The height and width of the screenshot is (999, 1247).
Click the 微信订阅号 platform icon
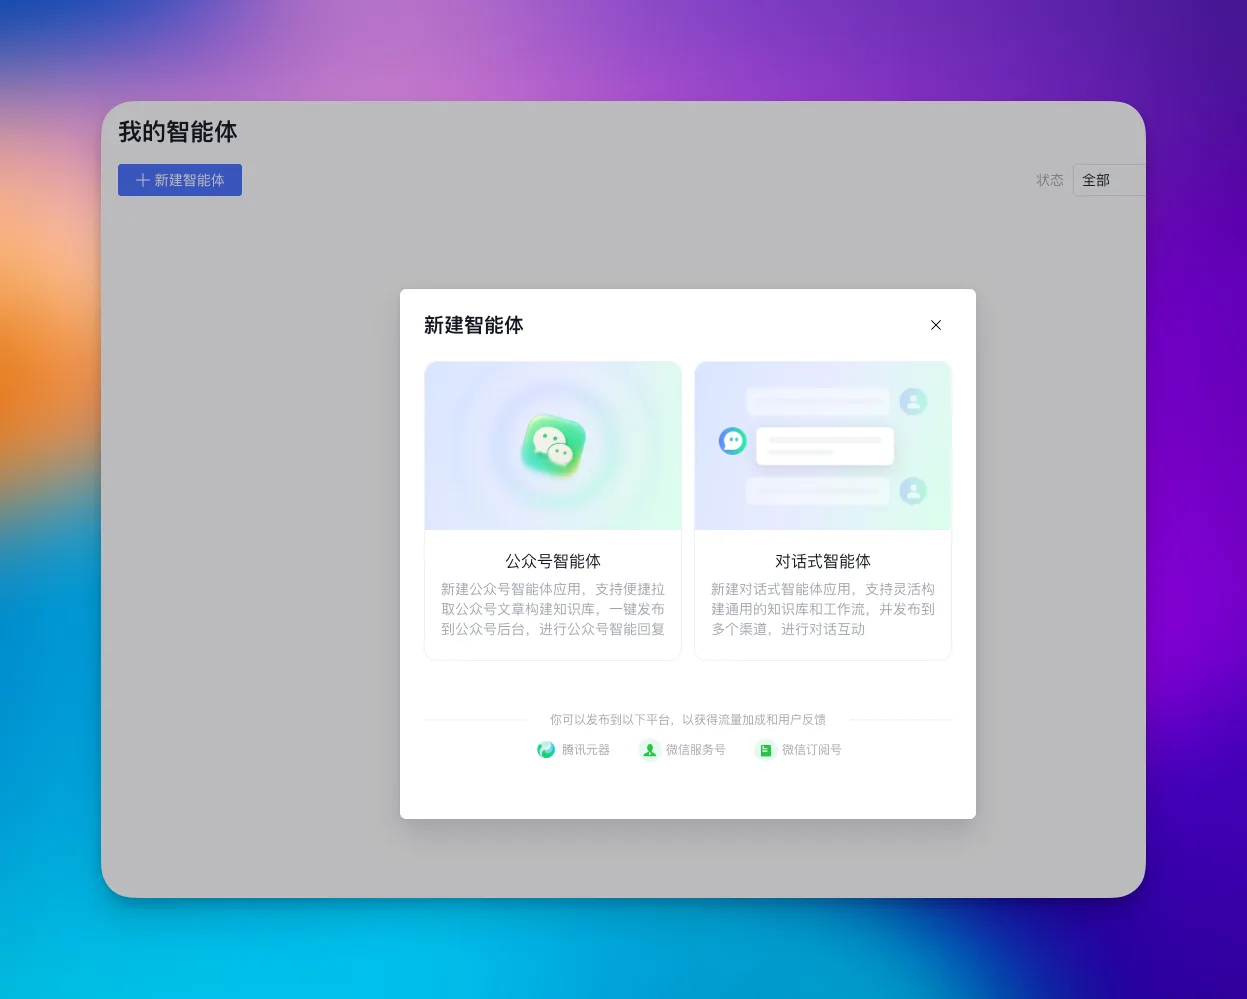765,750
